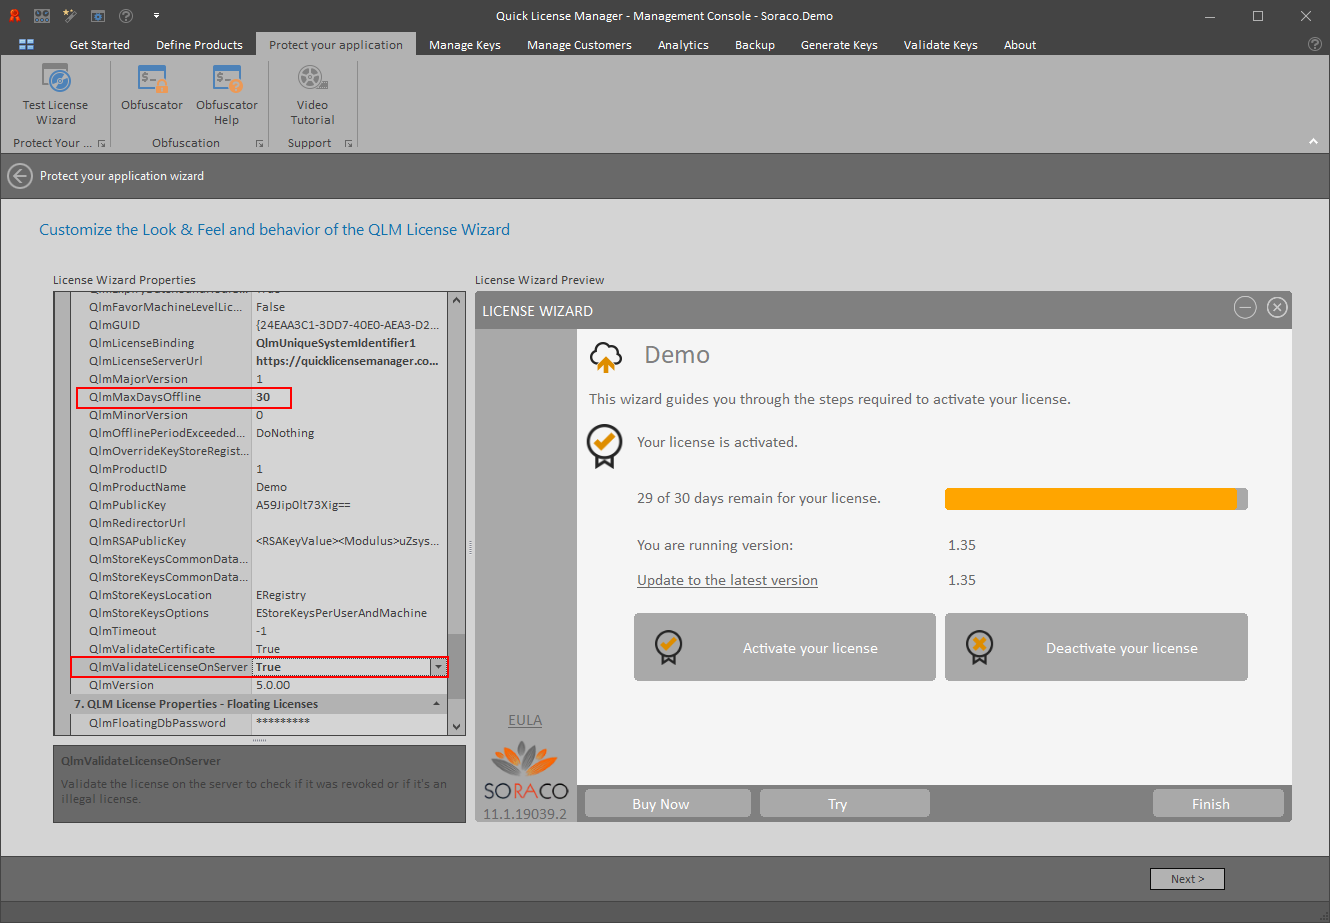The height and width of the screenshot is (923, 1330).
Task: Click the EStoreKeysPerUserAndMachine value
Action: 342,613
